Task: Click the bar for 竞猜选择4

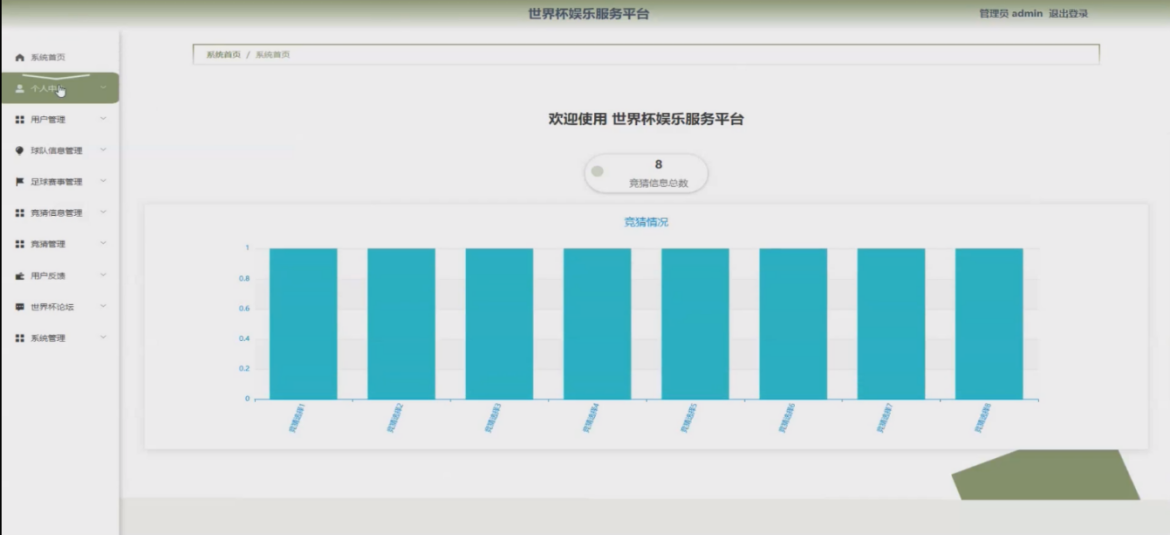Action: click(x=597, y=324)
